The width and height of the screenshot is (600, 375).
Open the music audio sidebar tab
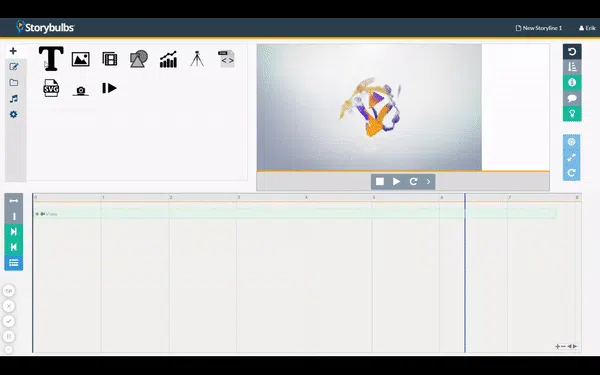pos(13,99)
